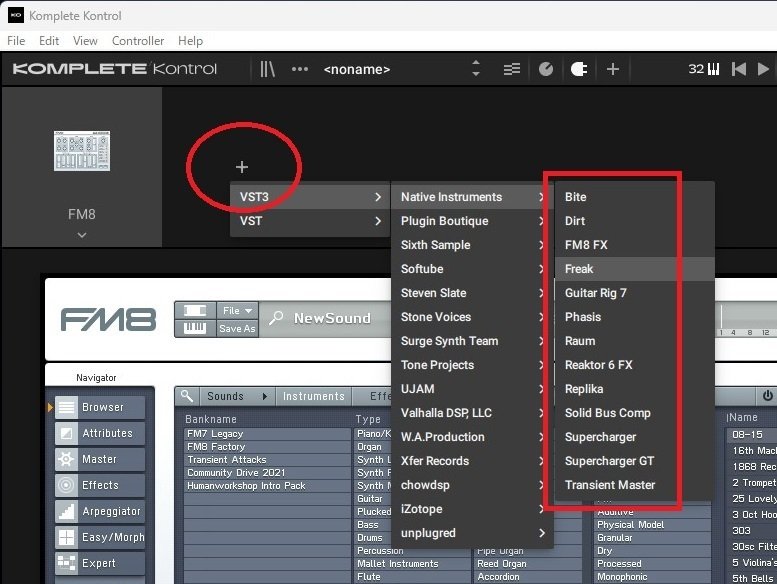Select the Dirt effect plug-in
This screenshot has height=584, width=777.
click(634, 221)
